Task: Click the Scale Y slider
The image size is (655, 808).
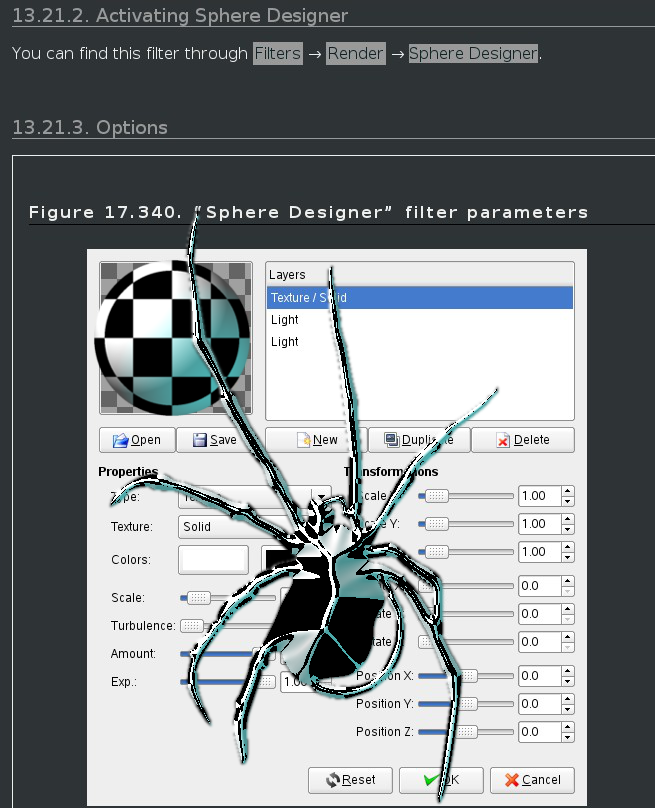Action: 466,524
